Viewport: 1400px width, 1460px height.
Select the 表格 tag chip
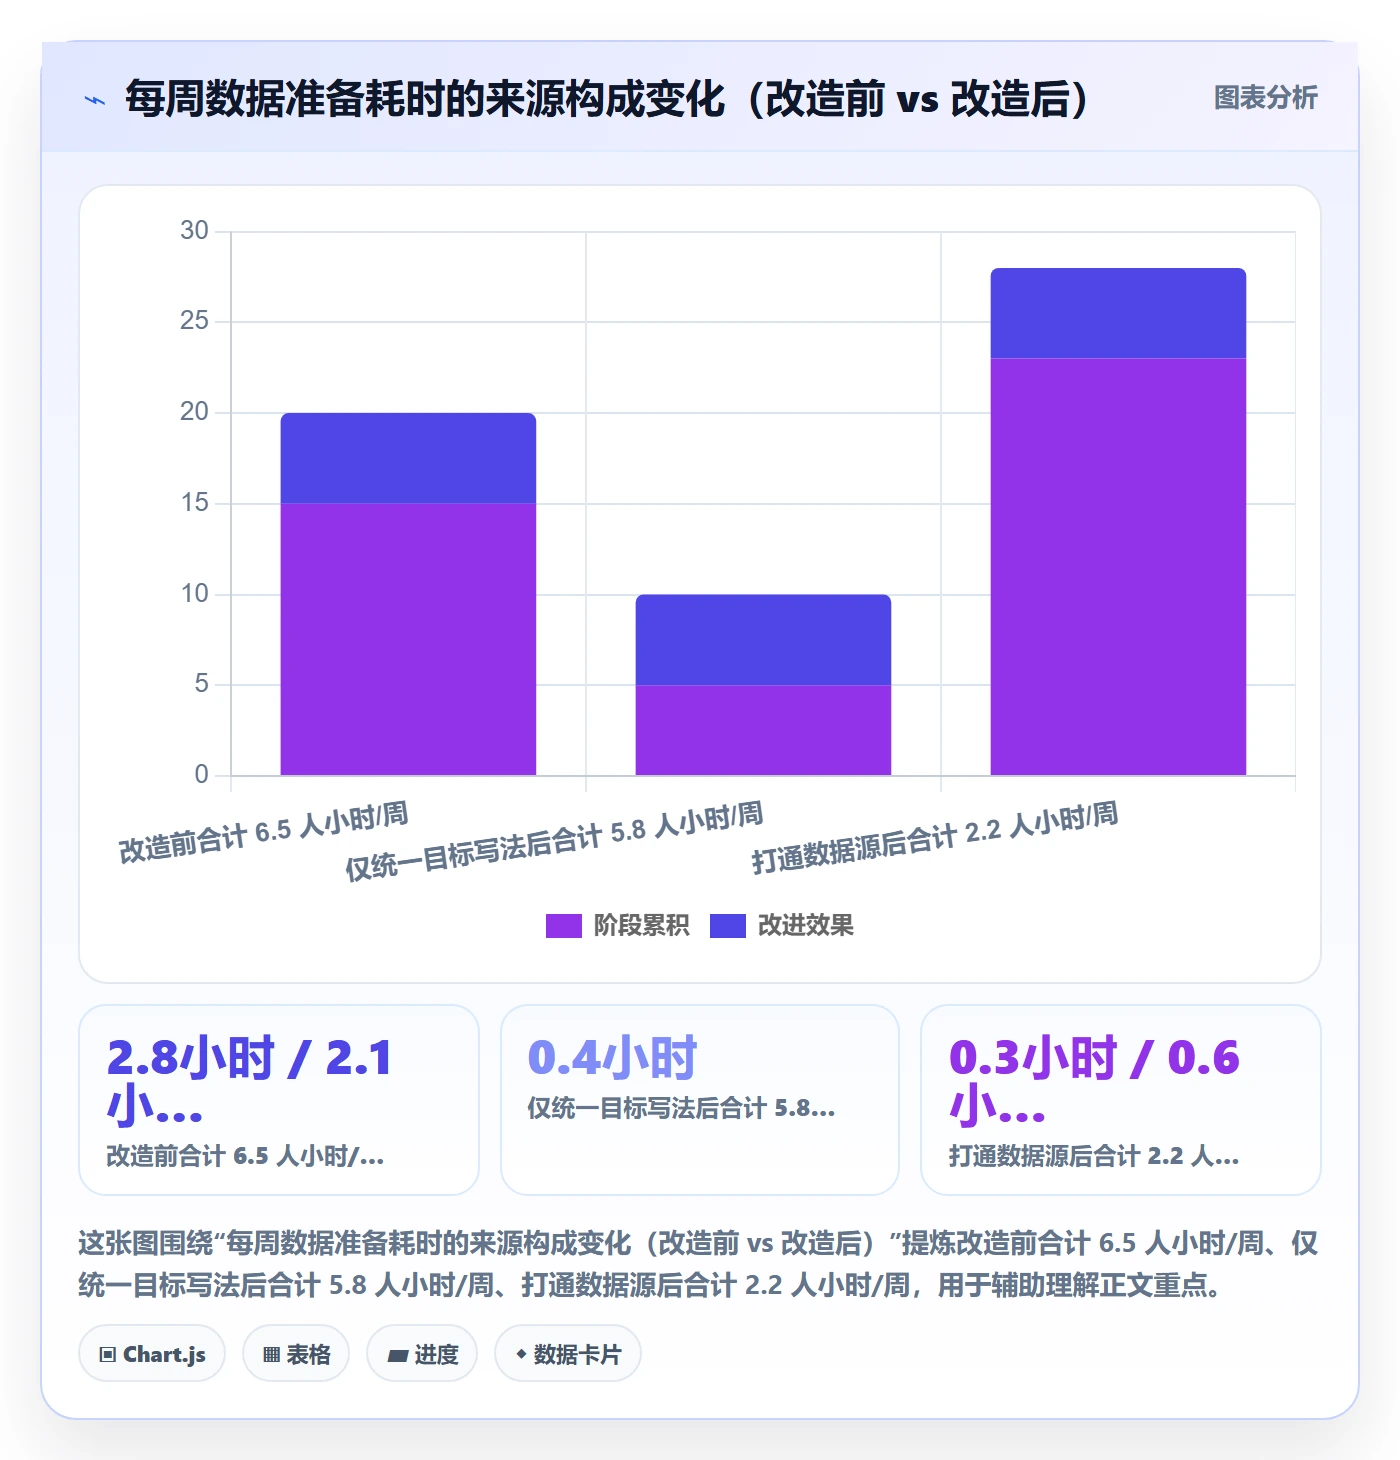(296, 1354)
